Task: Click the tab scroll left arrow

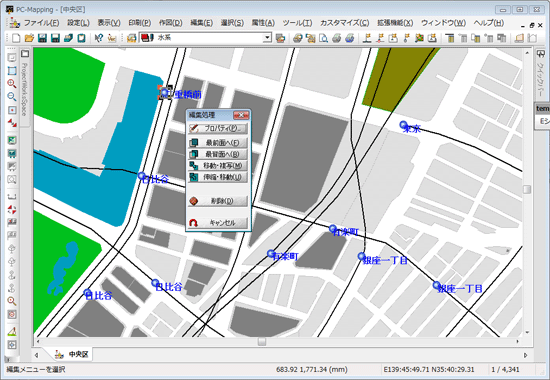Action: 36,355
